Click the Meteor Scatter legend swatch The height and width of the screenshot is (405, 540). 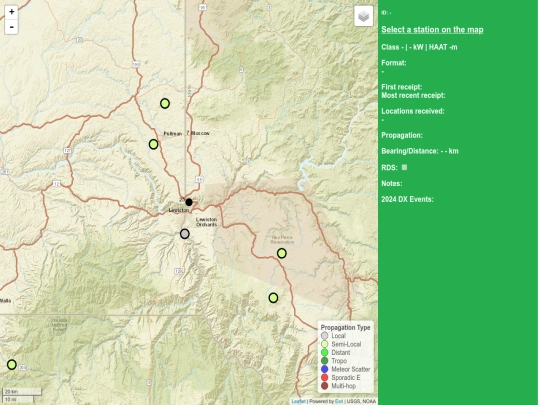324,369
